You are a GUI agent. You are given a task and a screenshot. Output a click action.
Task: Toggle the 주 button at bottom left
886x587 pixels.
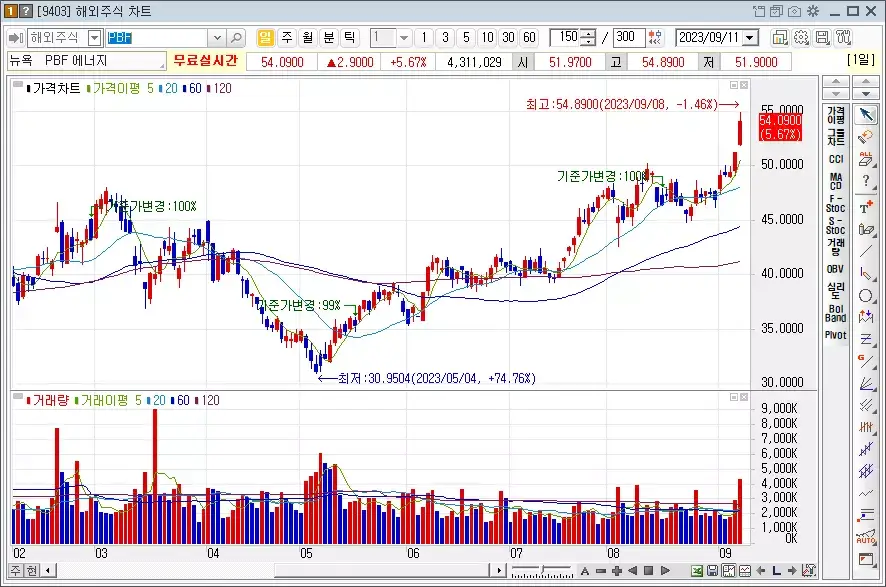pyautogui.click(x=16, y=571)
